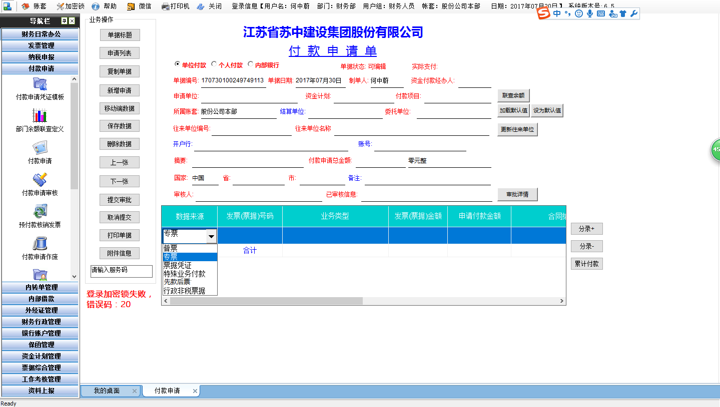The height and width of the screenshot is (407, 720).
Task: Open the 付款申请审核 sidebar icon
Action: (x=40, y=179)
